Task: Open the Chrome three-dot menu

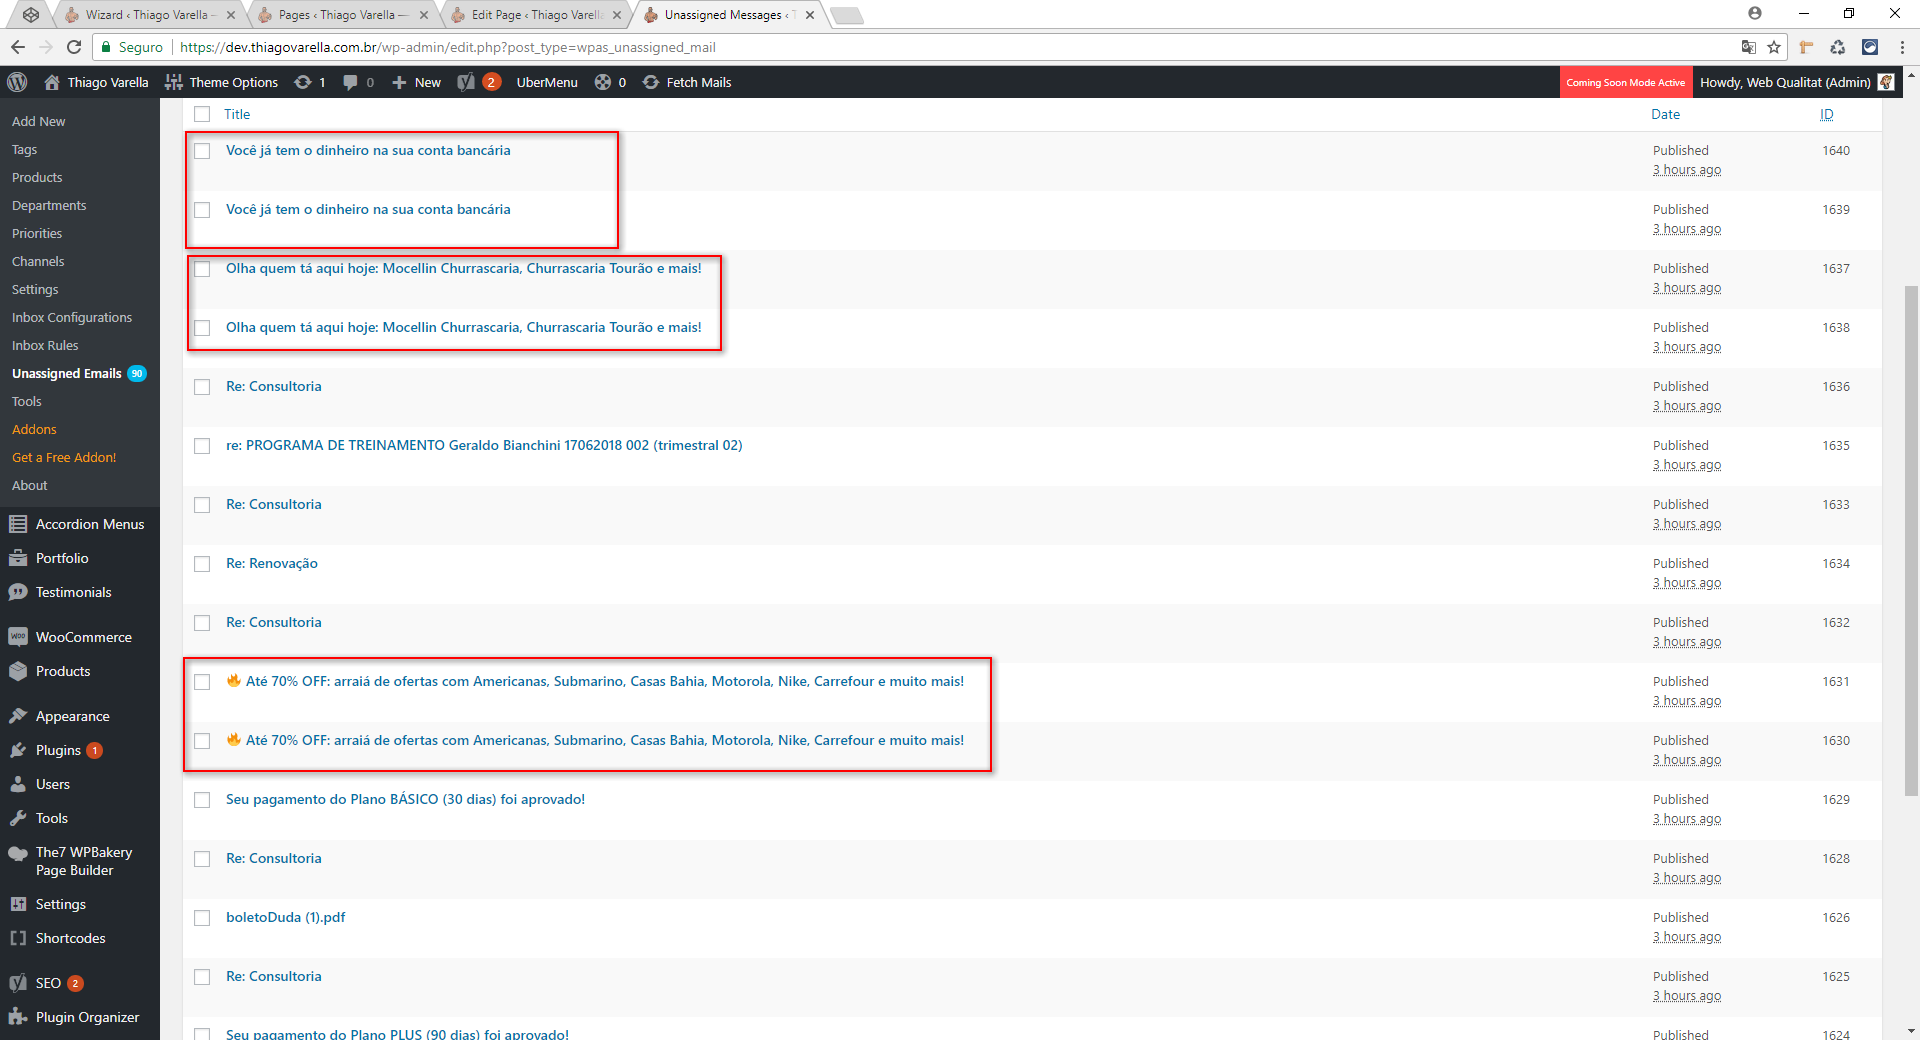Action: 1902,47
